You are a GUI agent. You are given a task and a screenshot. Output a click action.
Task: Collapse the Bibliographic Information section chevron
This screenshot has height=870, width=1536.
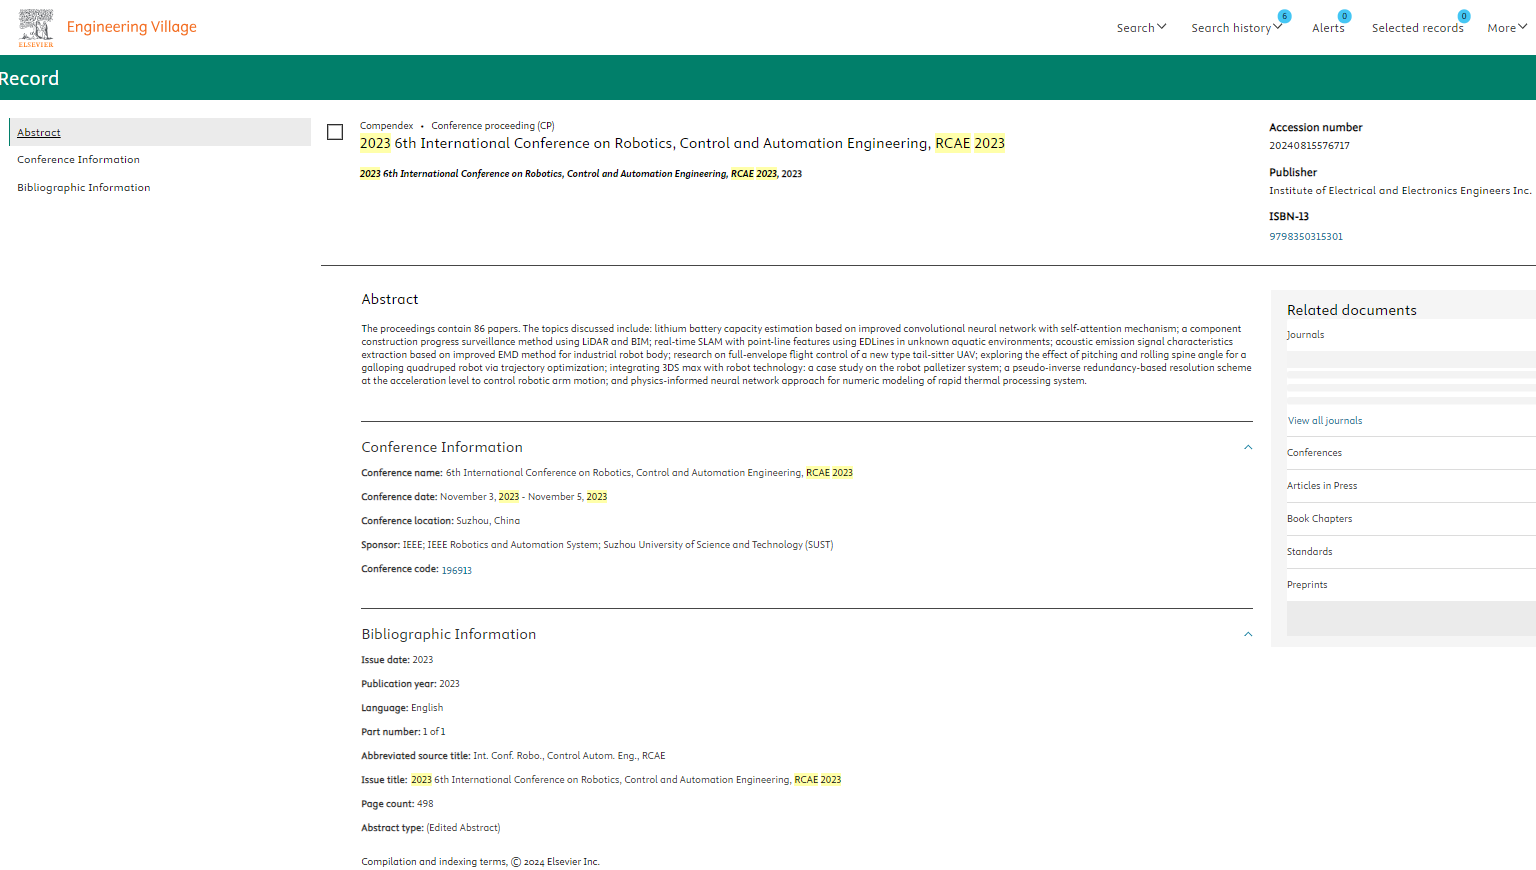(1248, 634)
